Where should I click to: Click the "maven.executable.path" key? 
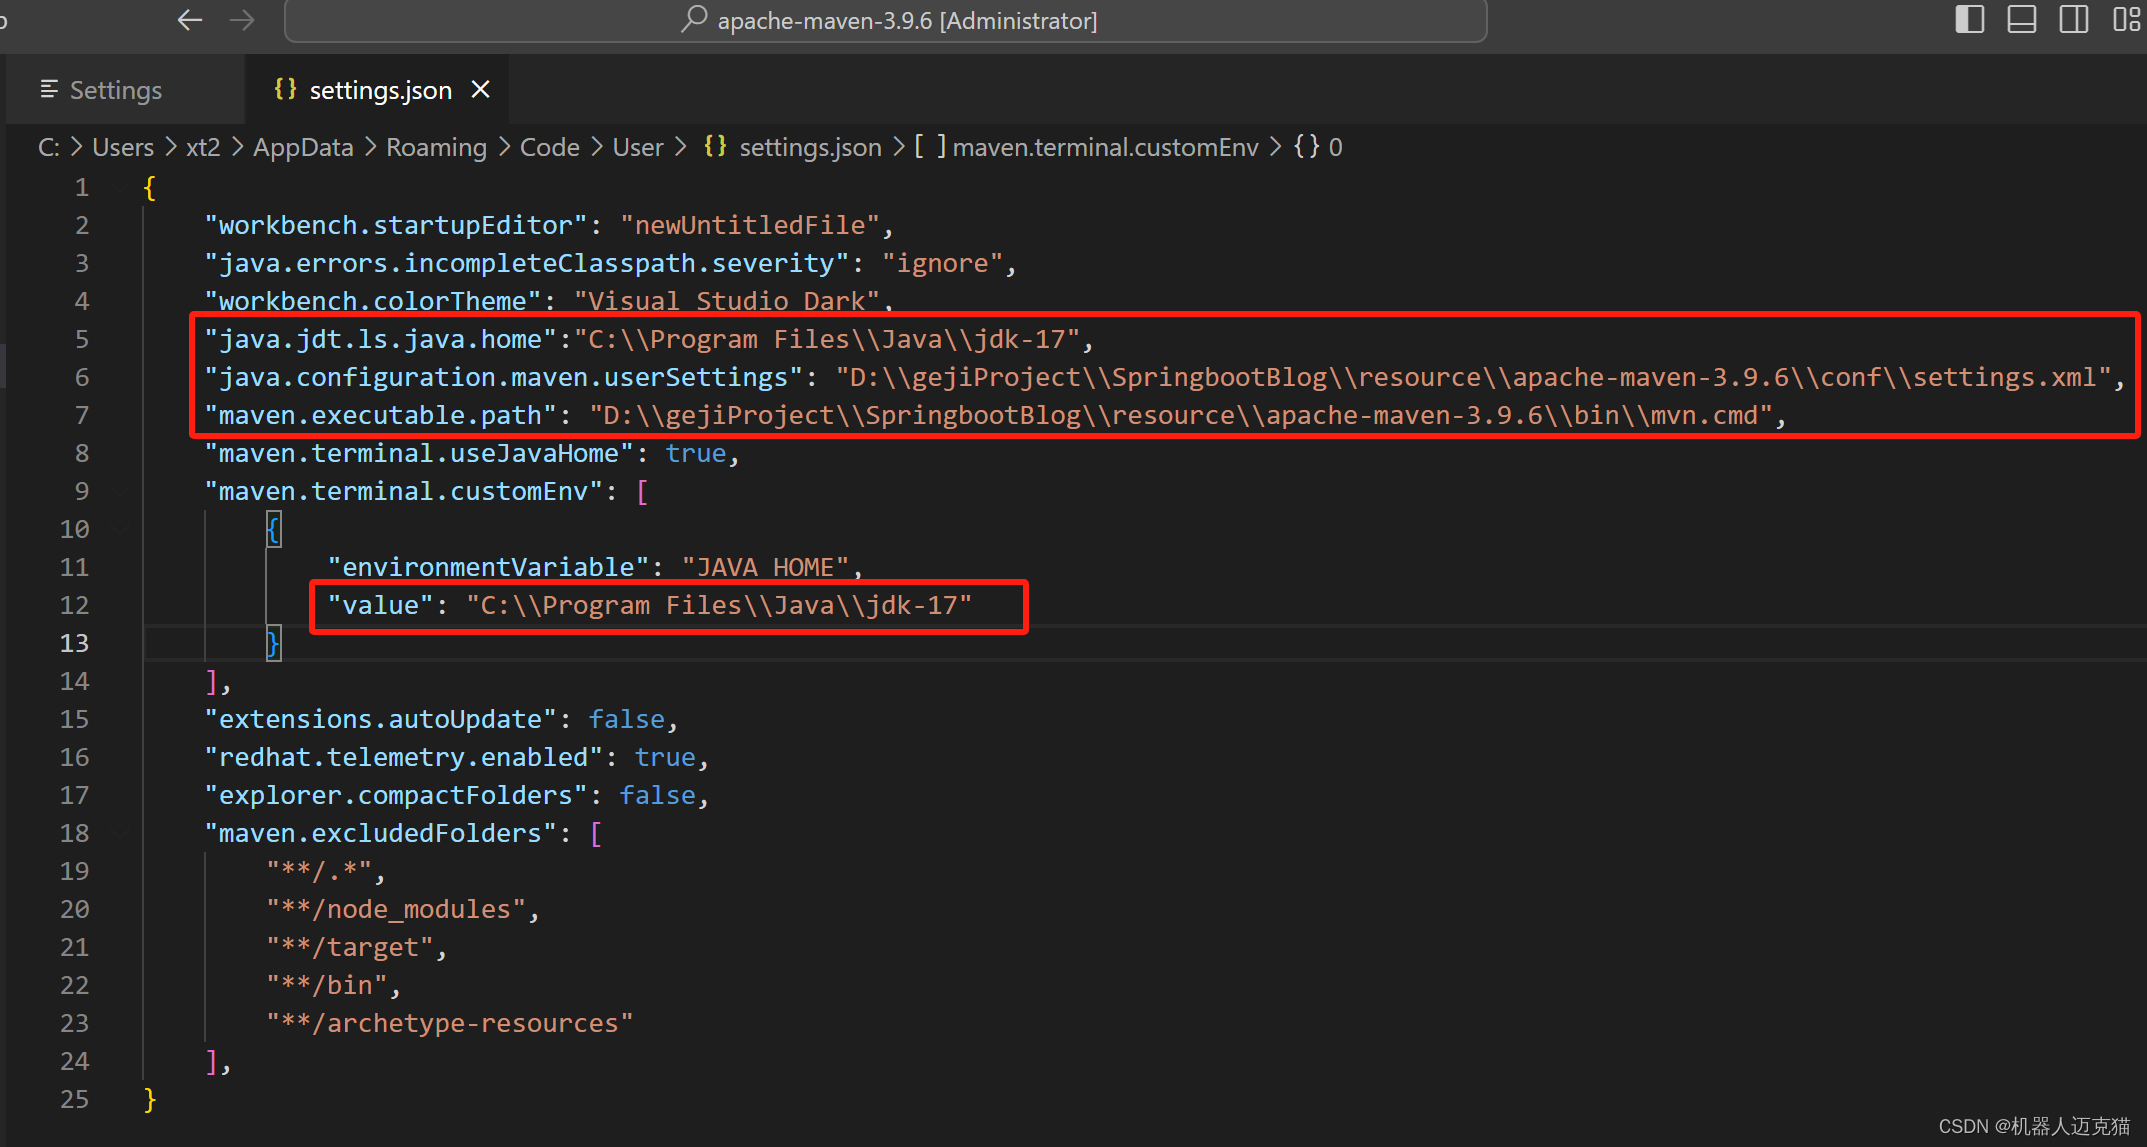tap(380, 416)
